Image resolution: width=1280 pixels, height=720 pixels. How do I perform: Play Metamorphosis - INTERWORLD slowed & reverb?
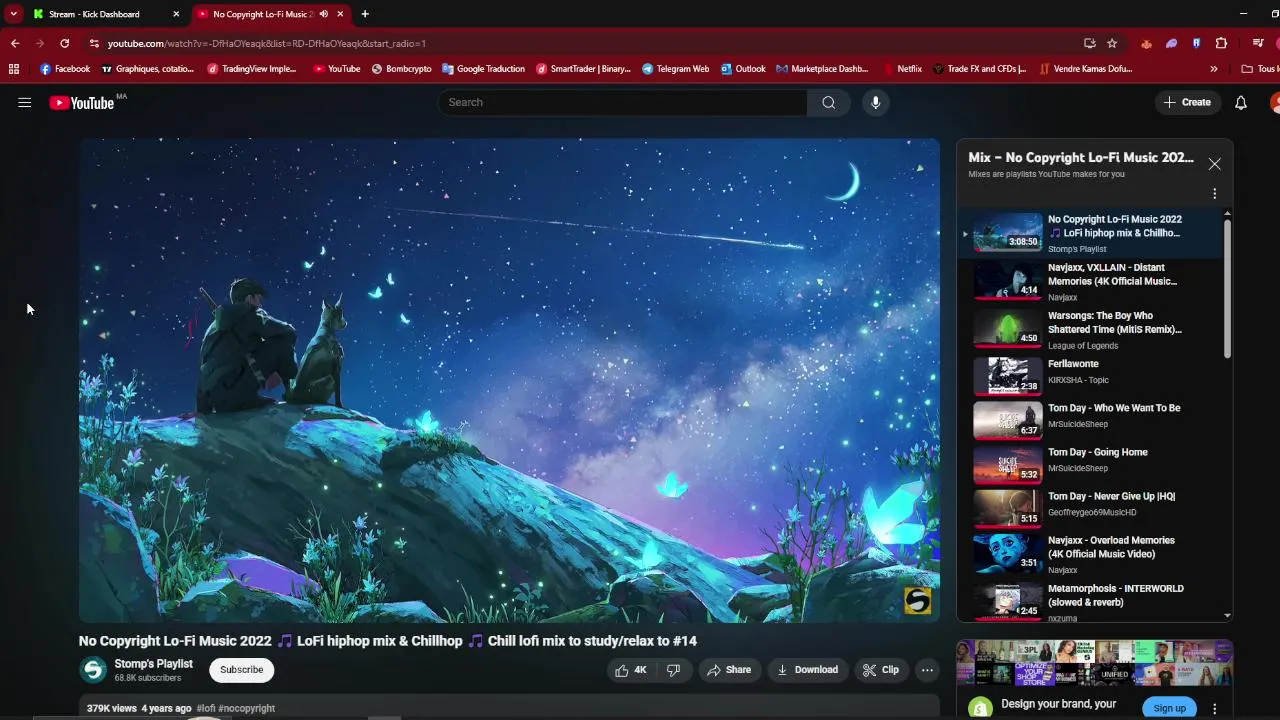point(1090,600)
